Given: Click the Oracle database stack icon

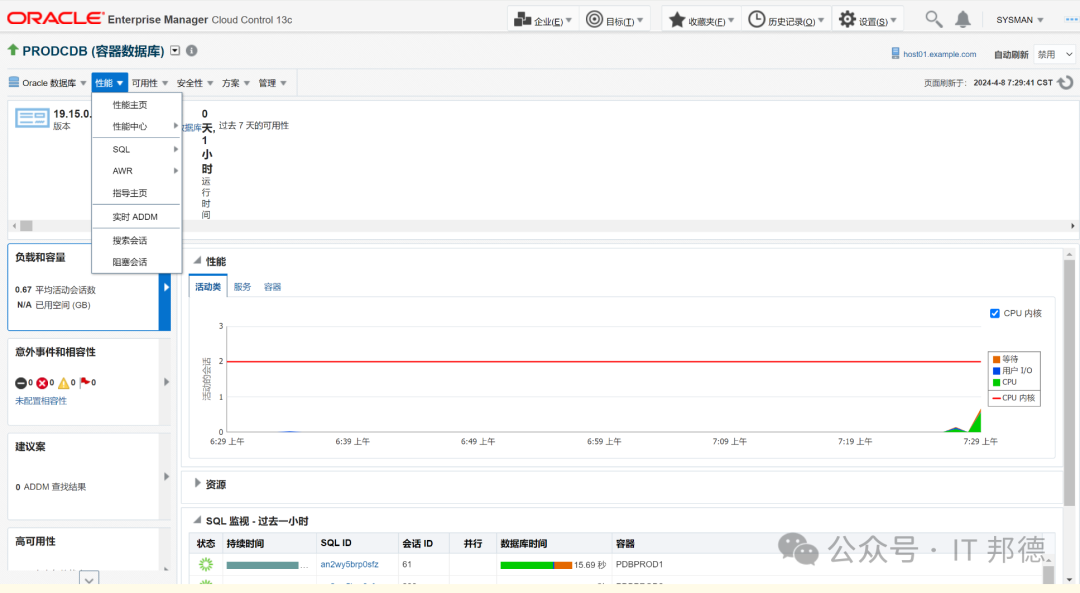Looking at the screenshot, I should coord(14,82).
